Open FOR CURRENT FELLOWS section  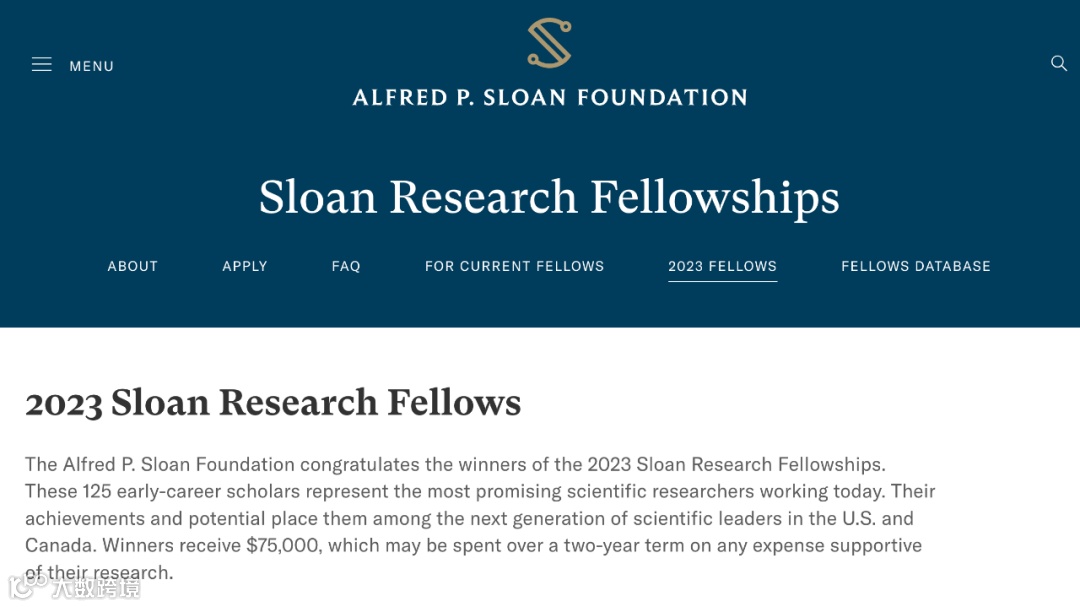514,266
